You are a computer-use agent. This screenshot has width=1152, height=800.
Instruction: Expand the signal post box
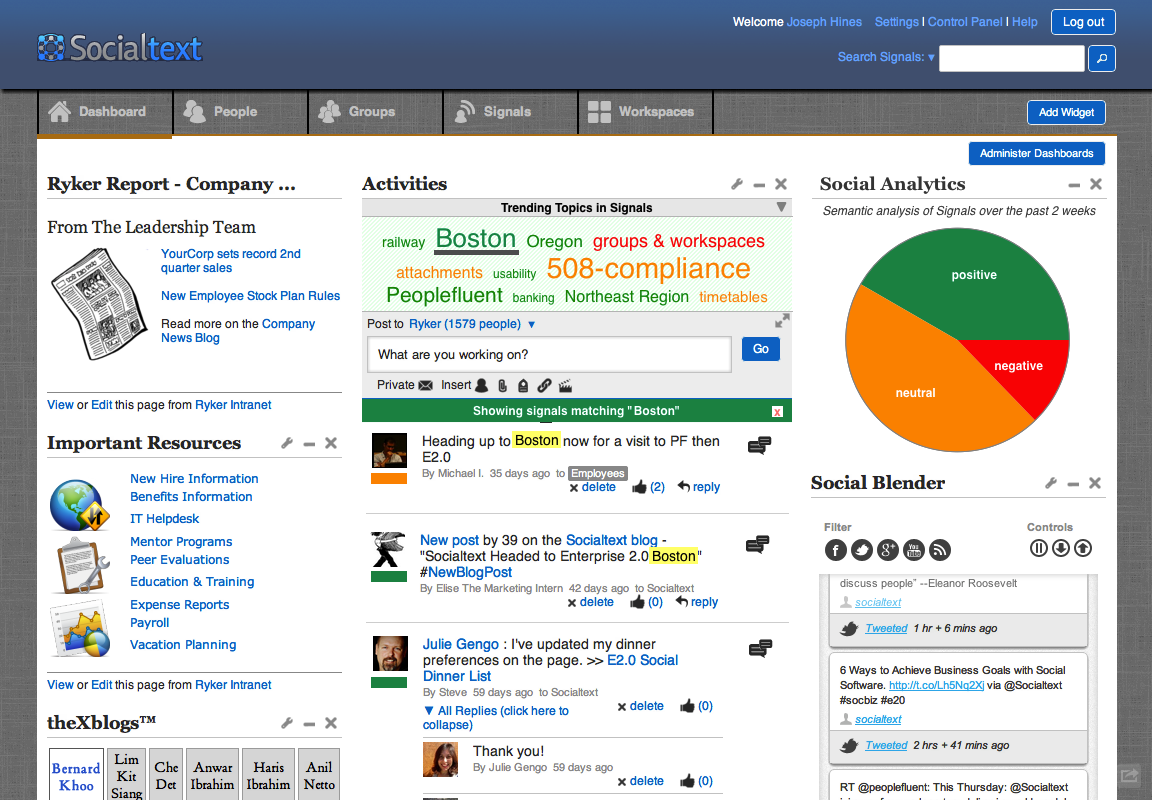point(782,321)
